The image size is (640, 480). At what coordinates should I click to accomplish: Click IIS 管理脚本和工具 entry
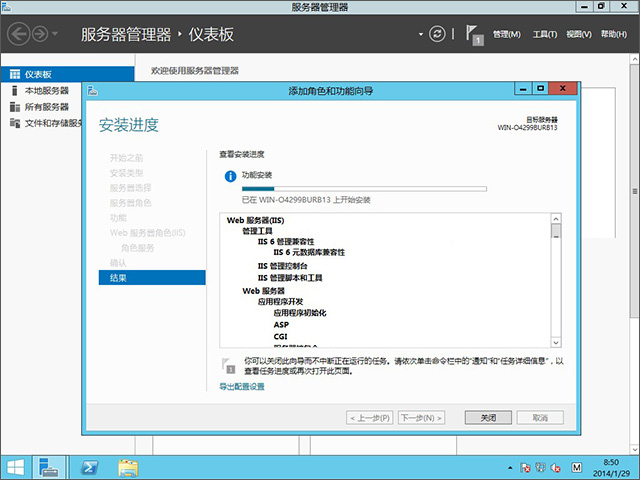pyautogui.click(x=290, y=278)
